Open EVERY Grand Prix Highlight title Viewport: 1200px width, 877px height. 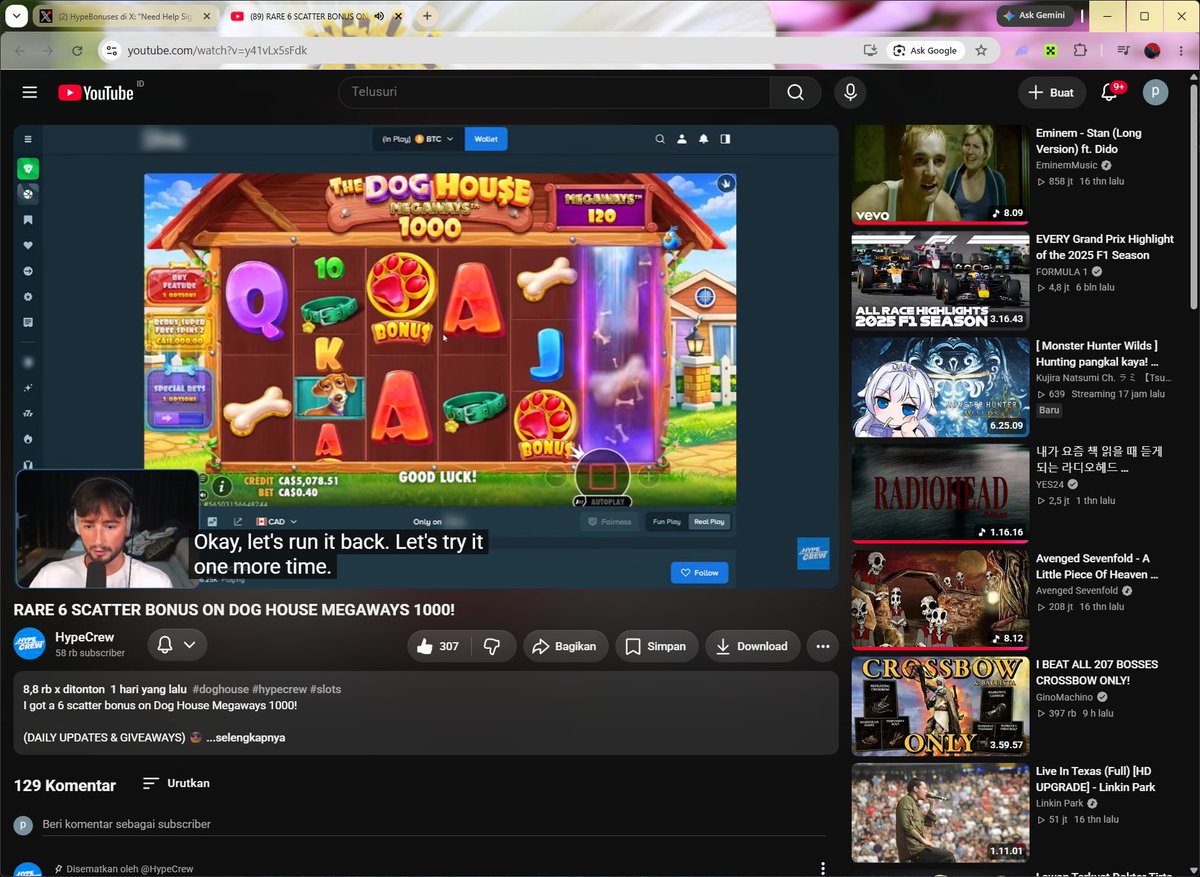pos(1105,247)
